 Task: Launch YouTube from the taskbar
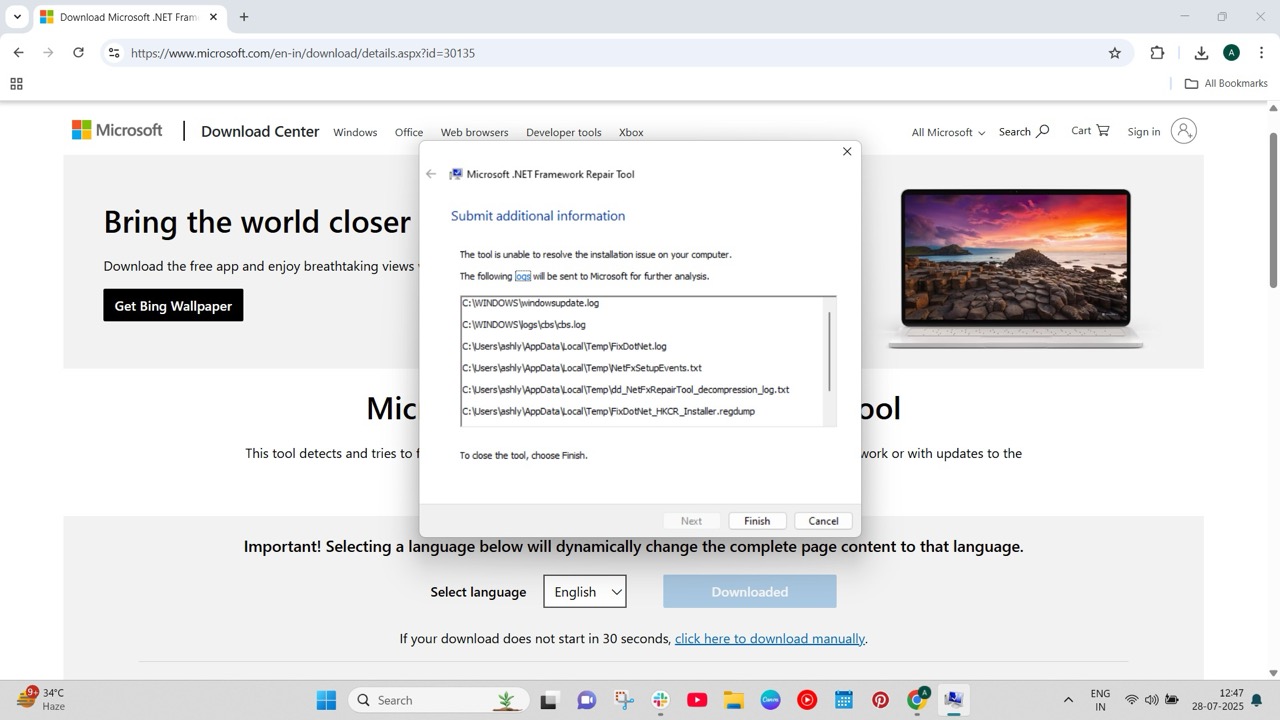(x=696, y=700)
